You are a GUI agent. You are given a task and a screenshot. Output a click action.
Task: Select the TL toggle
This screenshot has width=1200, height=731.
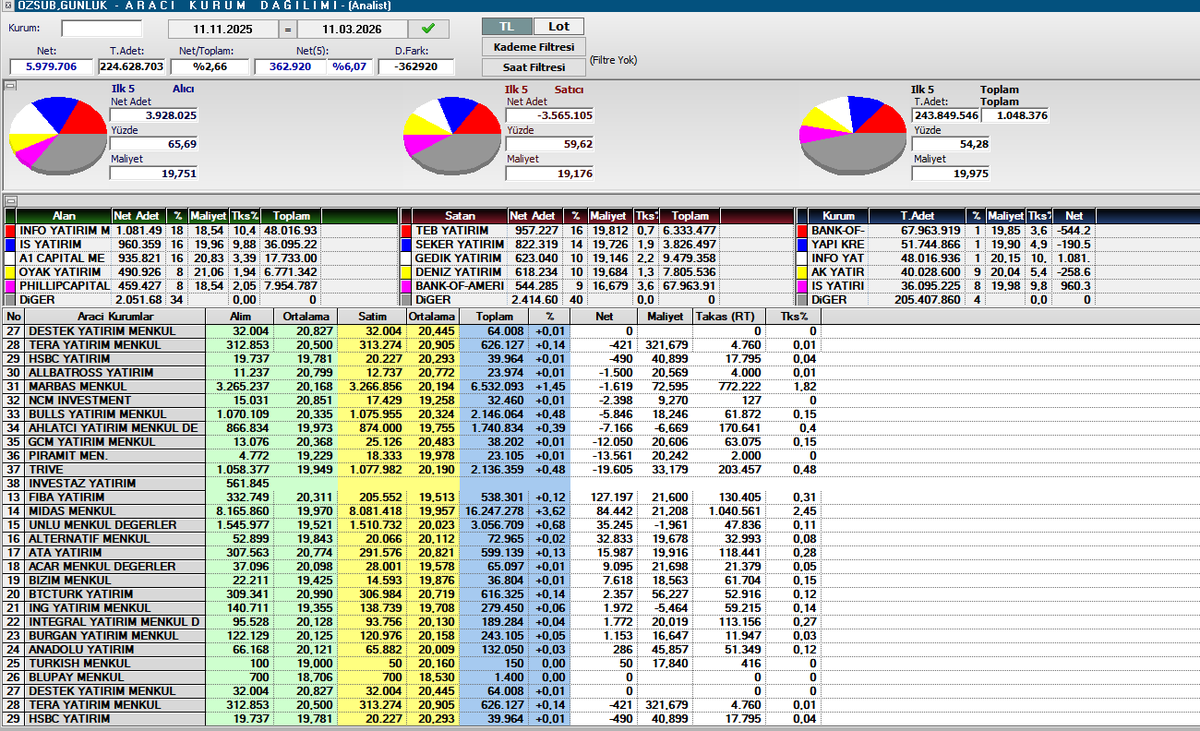coord(507,26)
